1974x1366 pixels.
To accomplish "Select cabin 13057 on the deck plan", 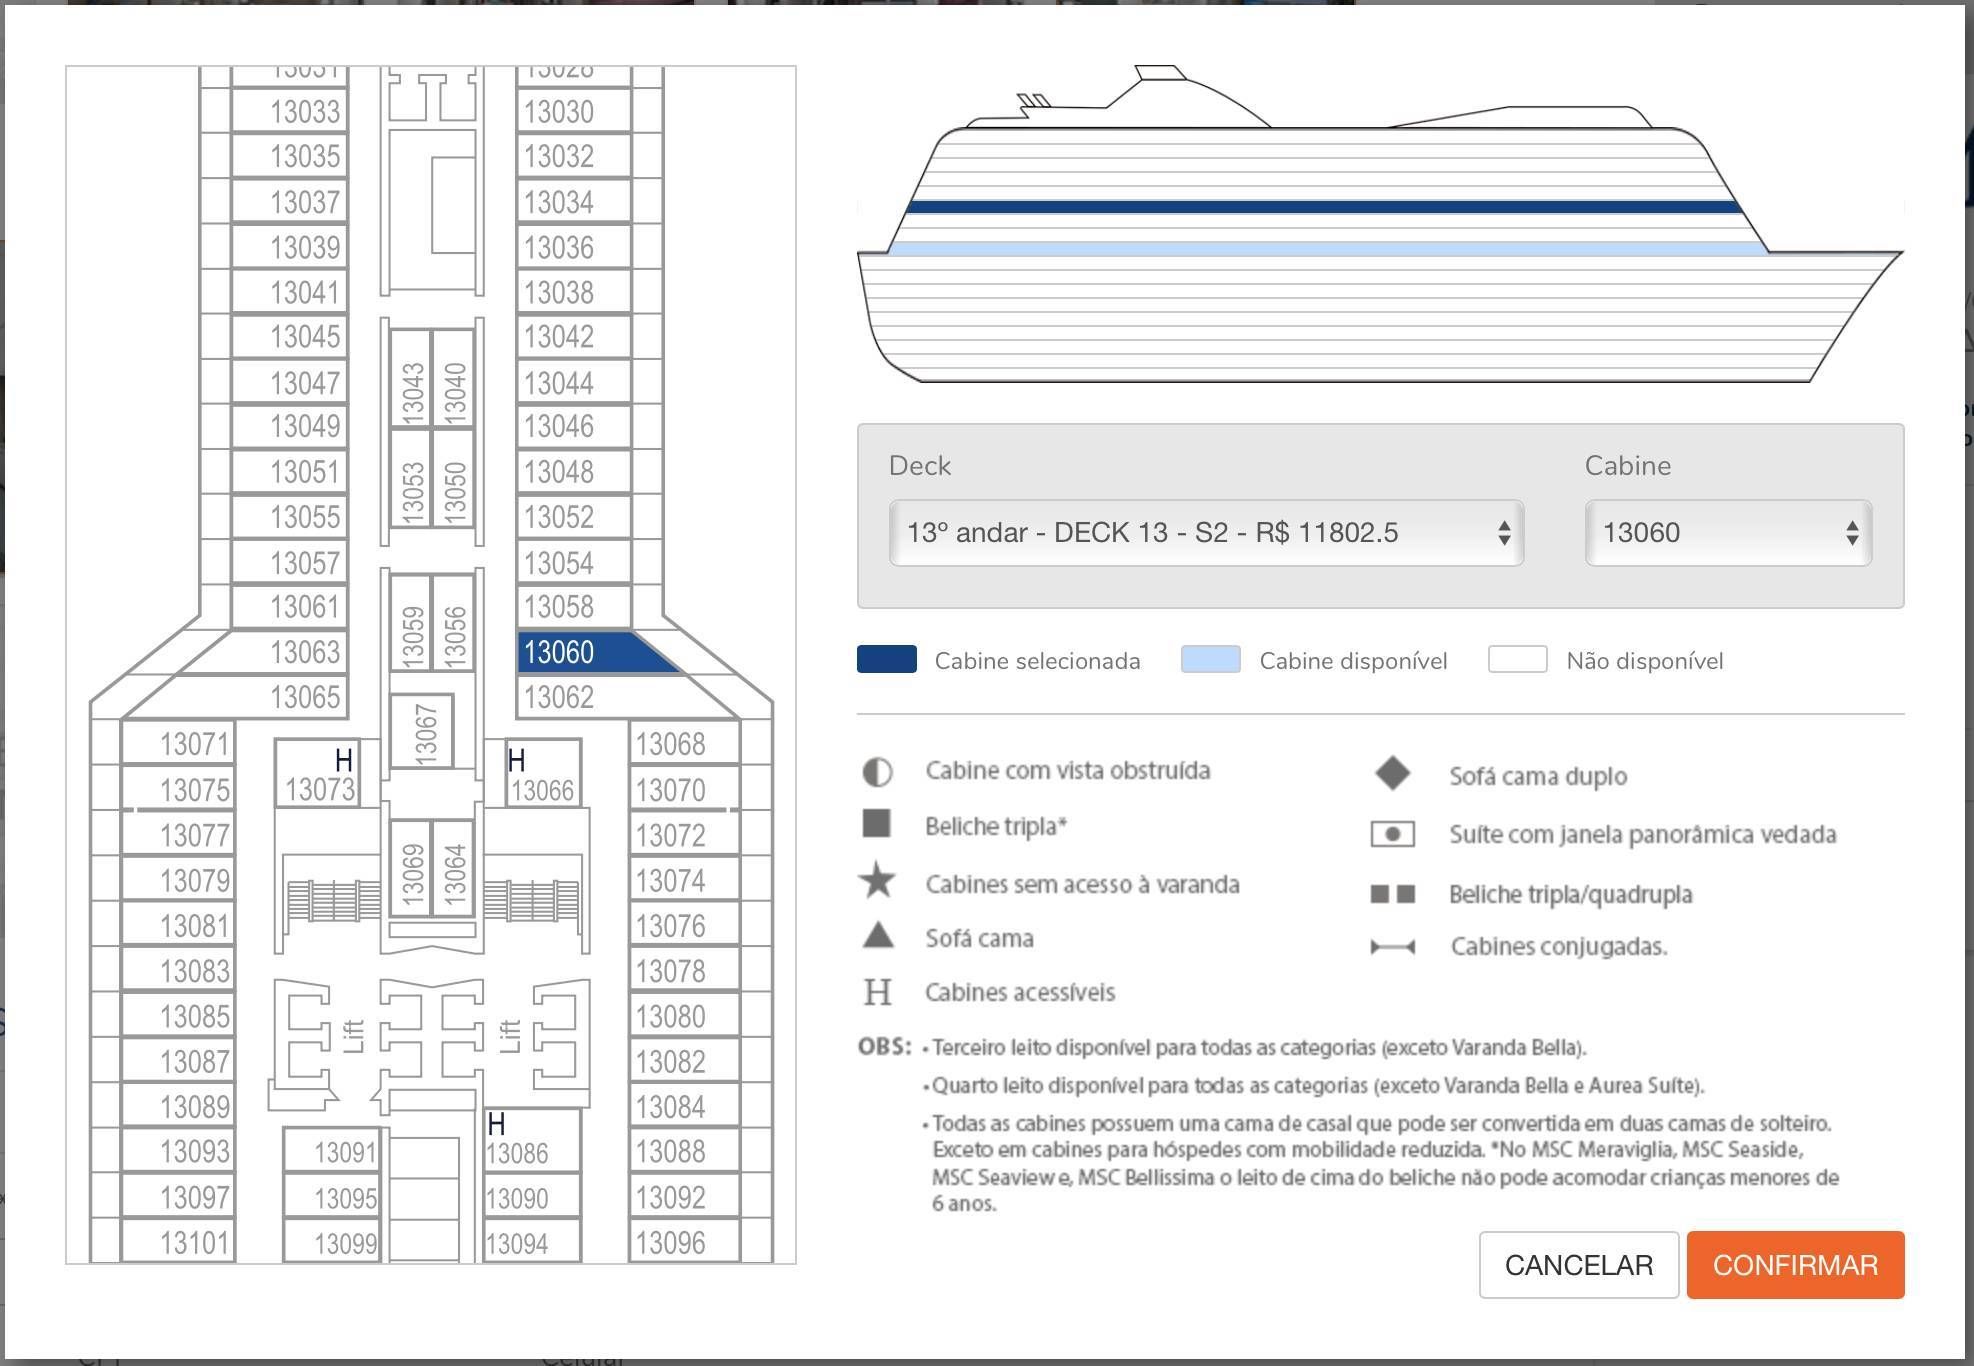I will coord(290,563).
